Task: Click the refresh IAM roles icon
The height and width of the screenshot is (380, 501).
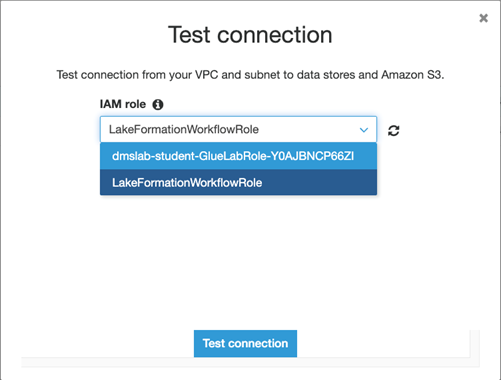Action: click(x=394, y=131)
